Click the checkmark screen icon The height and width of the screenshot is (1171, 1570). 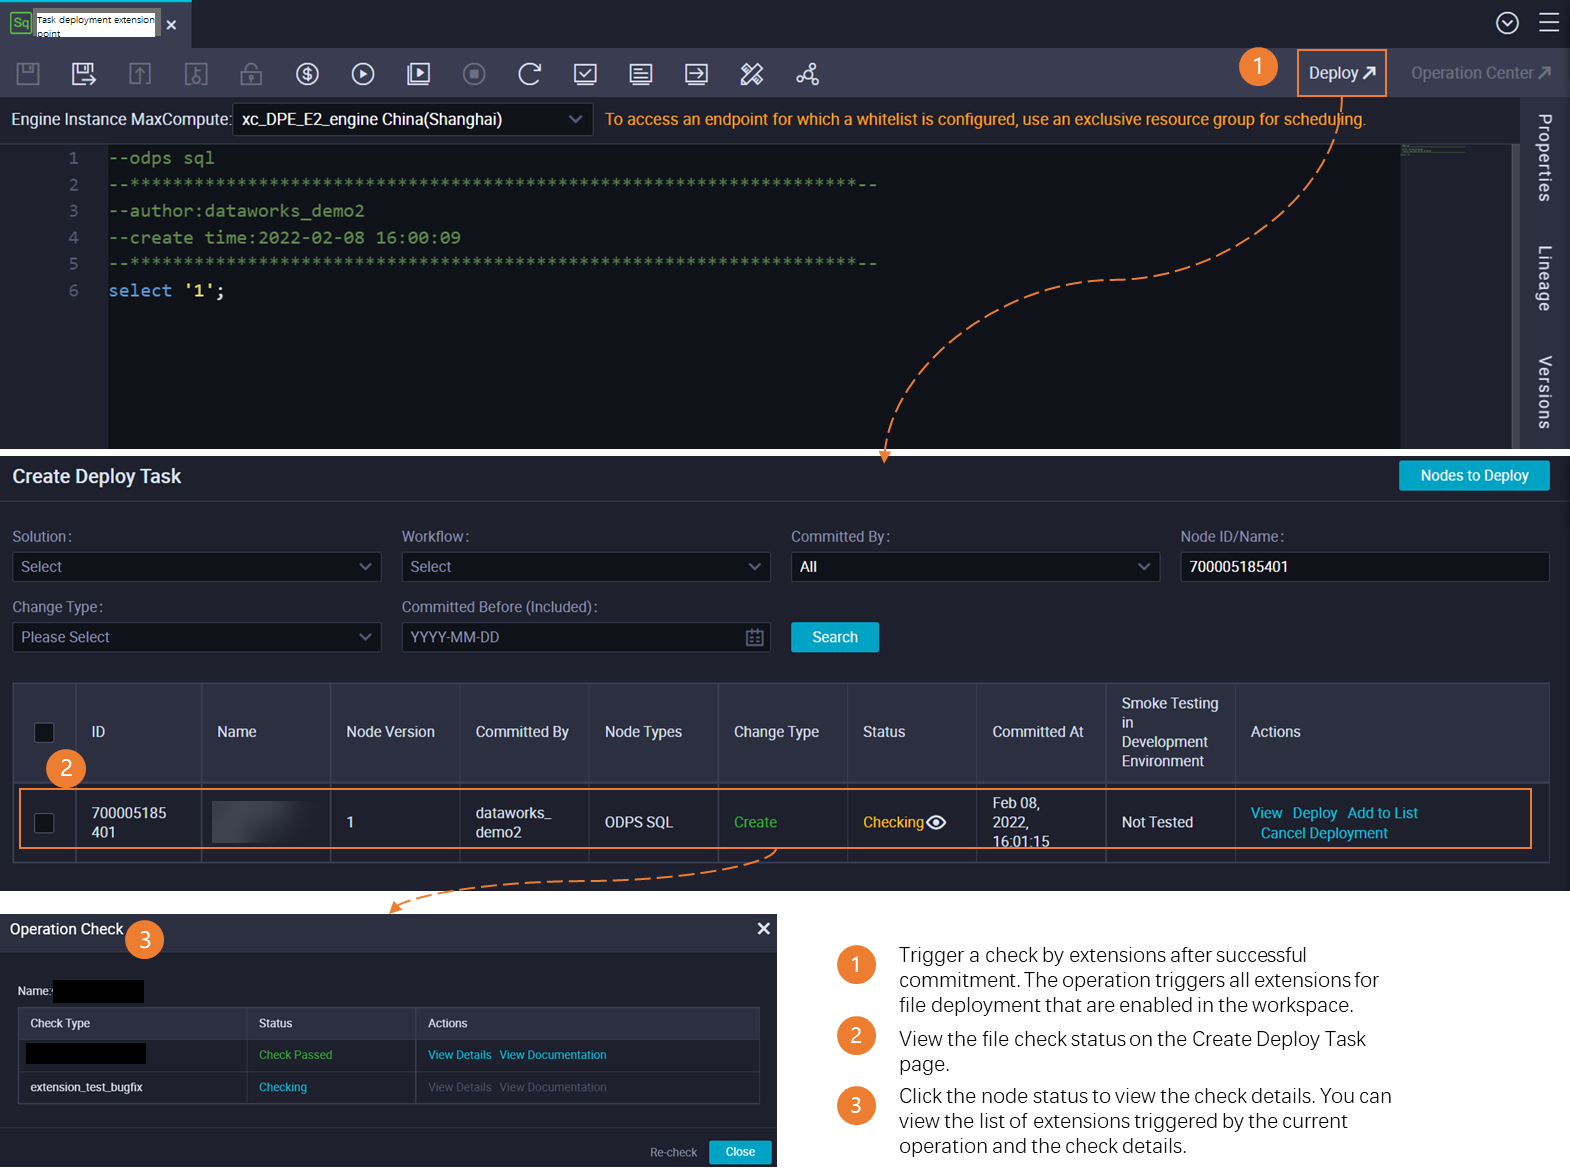(585, 73)
